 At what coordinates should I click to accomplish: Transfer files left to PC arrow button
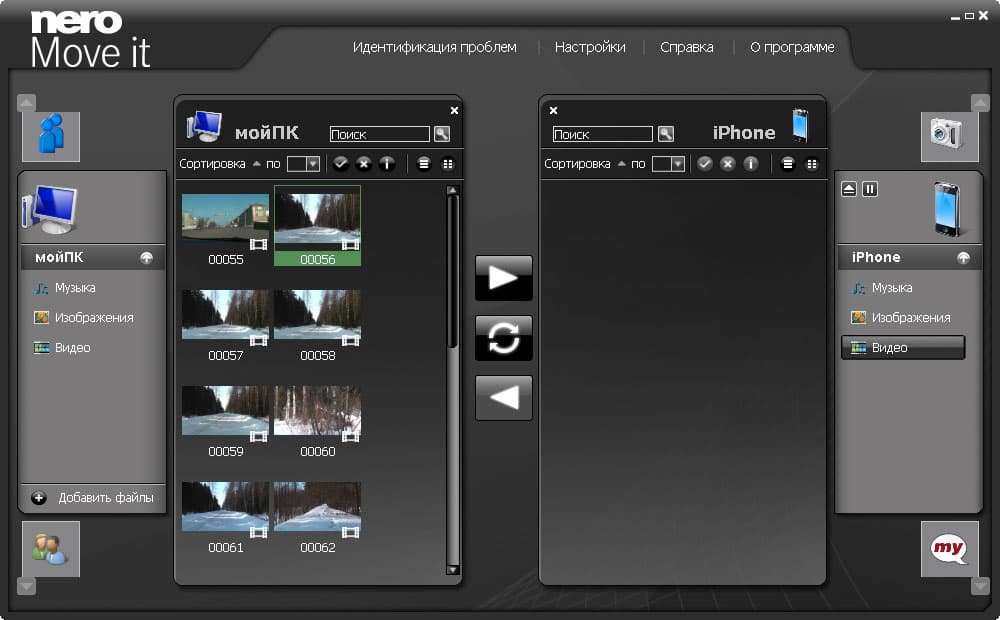coord(503,398)
